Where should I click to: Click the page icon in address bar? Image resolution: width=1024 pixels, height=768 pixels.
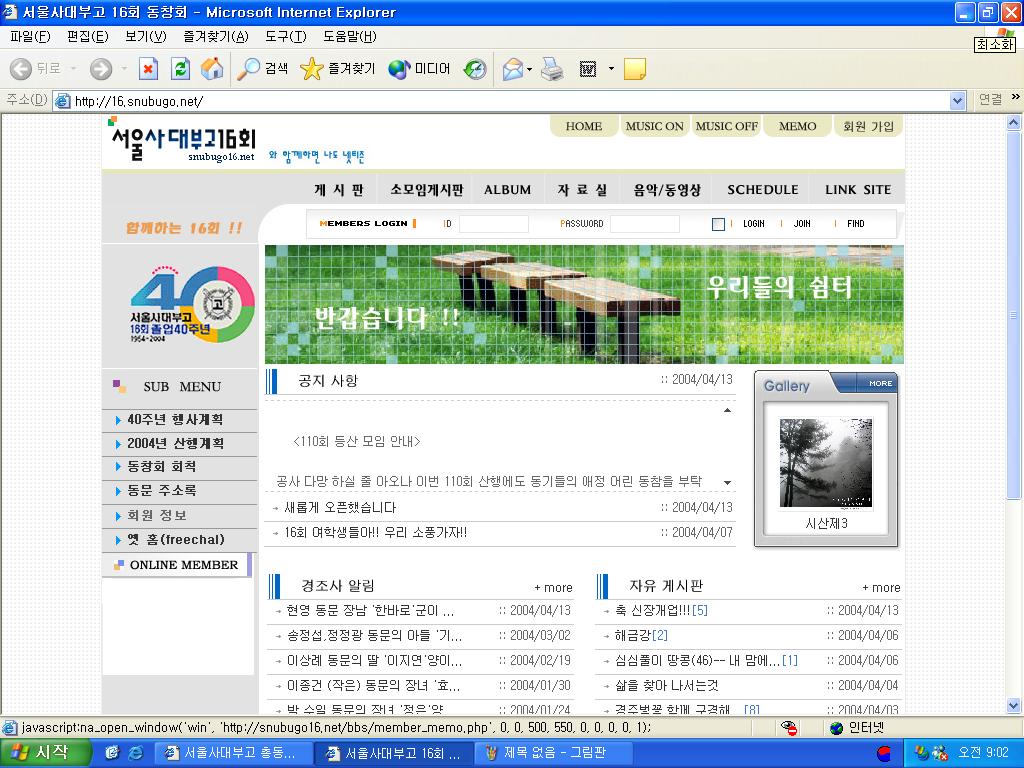pos(63,101)
